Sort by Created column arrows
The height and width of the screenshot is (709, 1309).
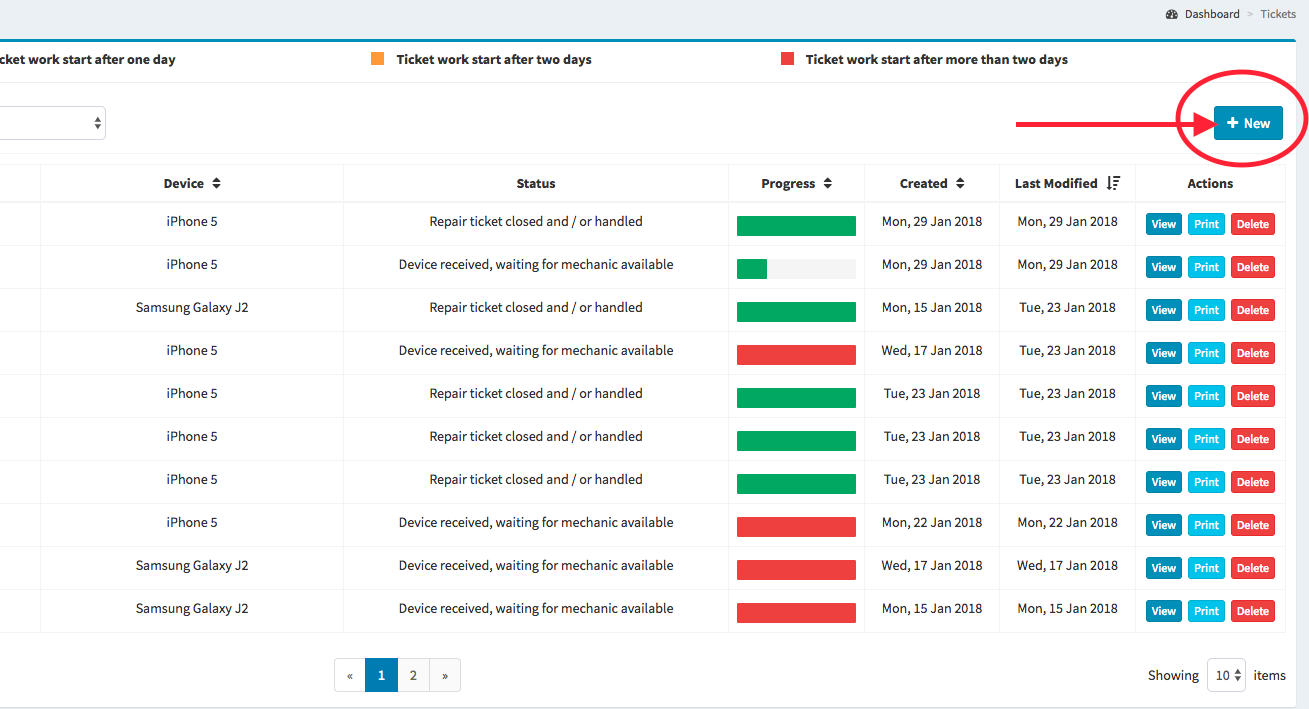(x=960, y=184)
